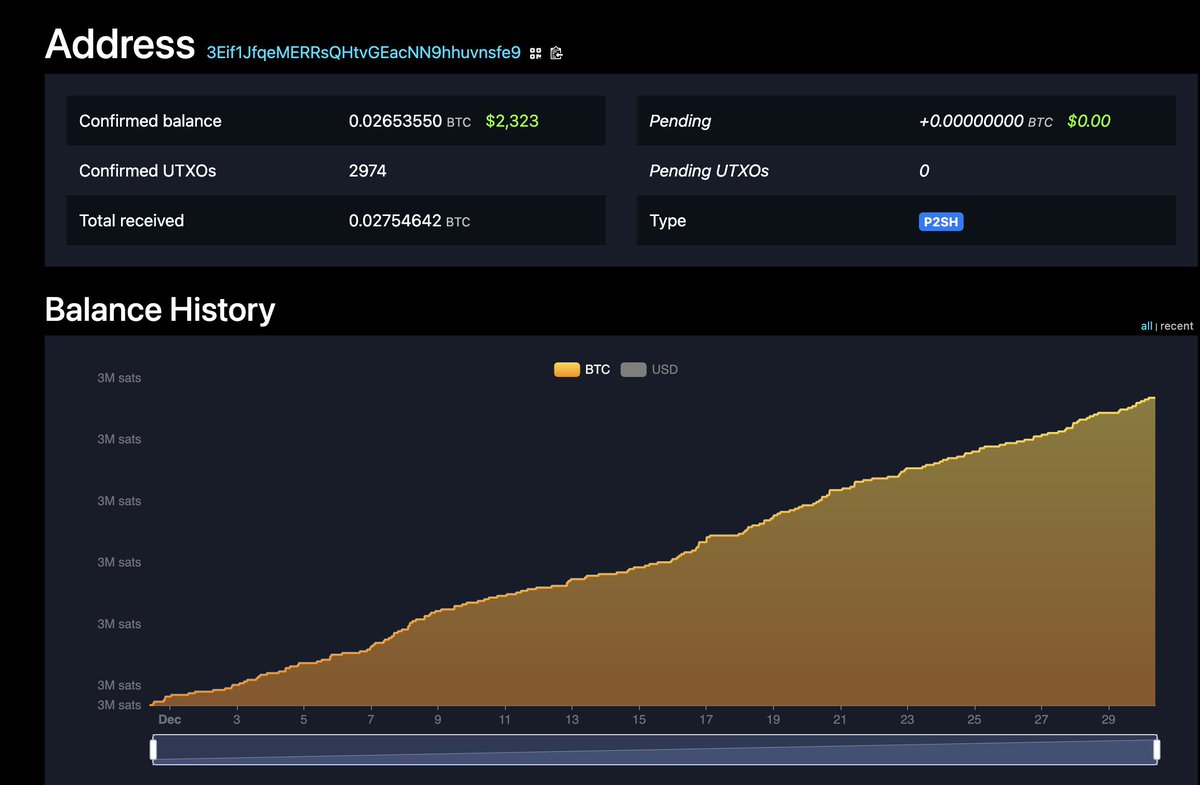Click the pending $0.00 value
This screenshot has height=785, width=1200.
pyautogui.click(x=1089, y=121)
